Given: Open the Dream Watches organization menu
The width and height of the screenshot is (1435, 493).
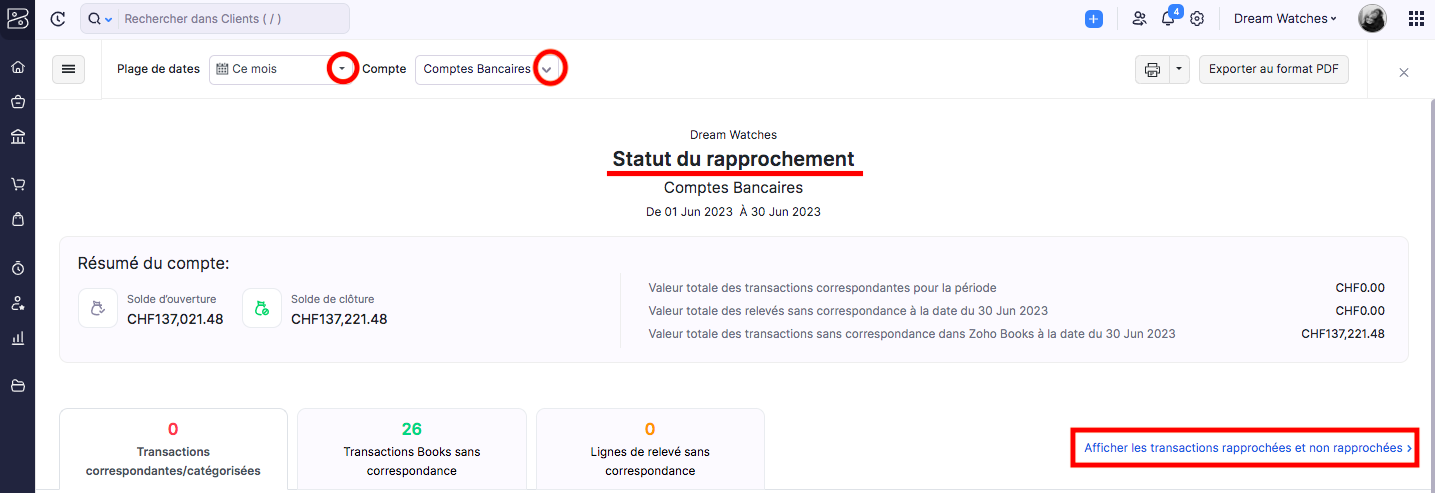Looking at the screenshot, I should coord(1285,18).
